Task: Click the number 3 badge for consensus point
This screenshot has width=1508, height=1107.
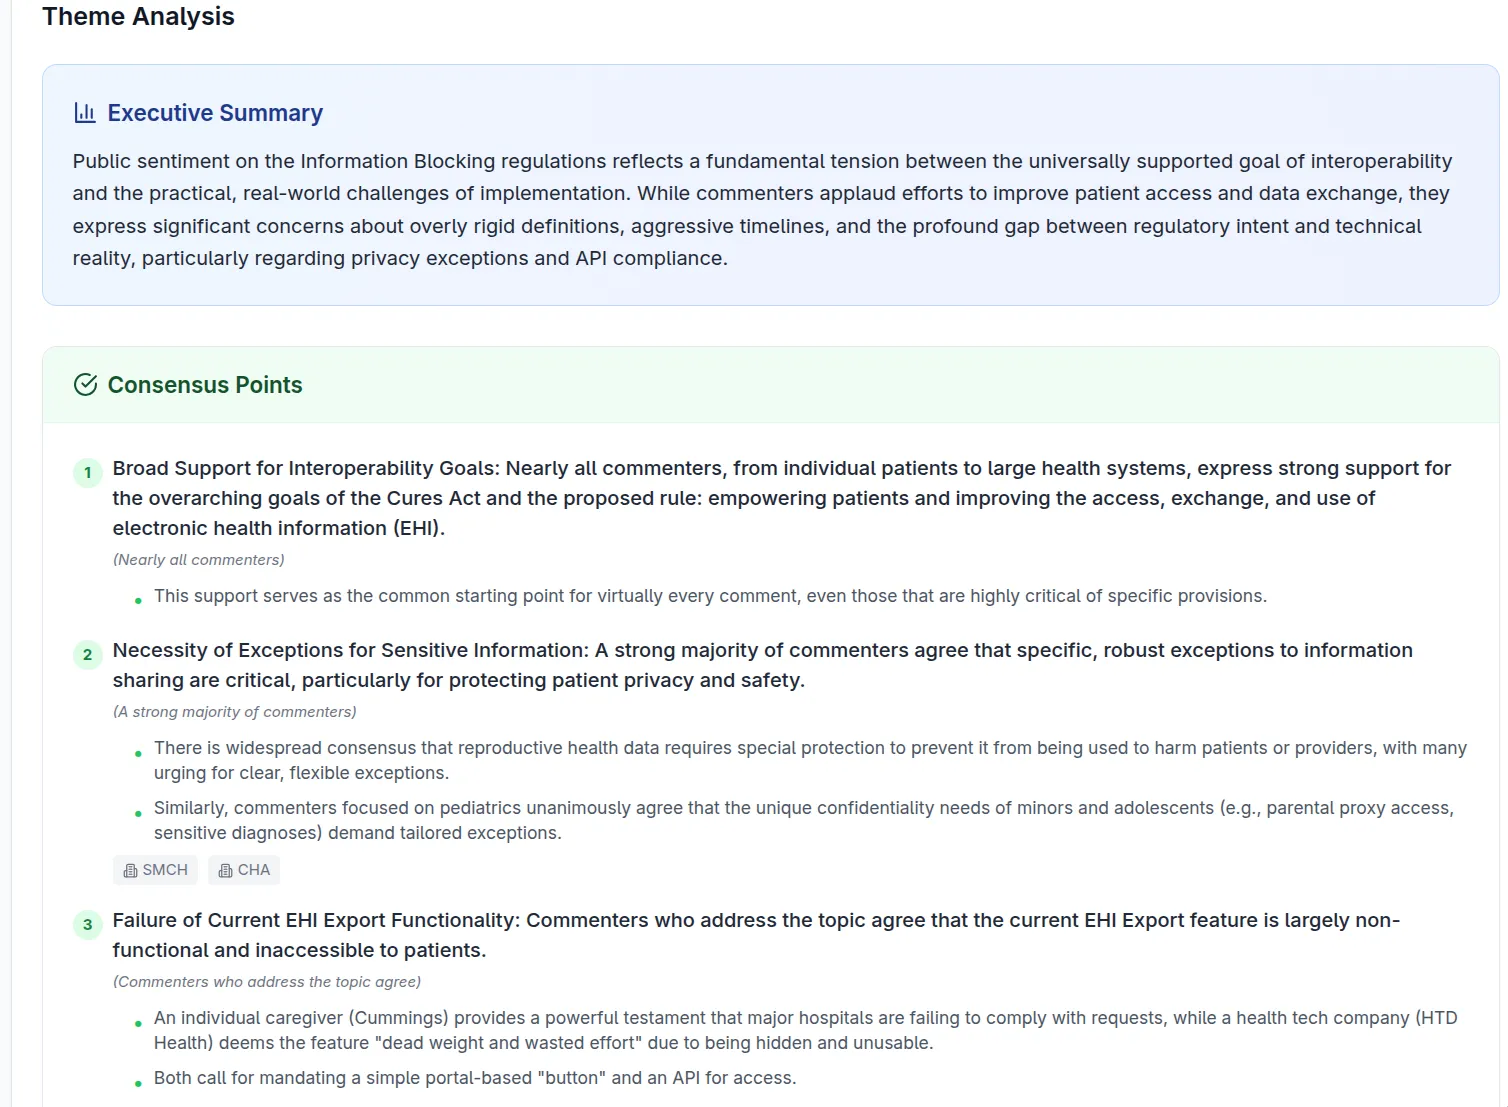Action: (88, 925)
